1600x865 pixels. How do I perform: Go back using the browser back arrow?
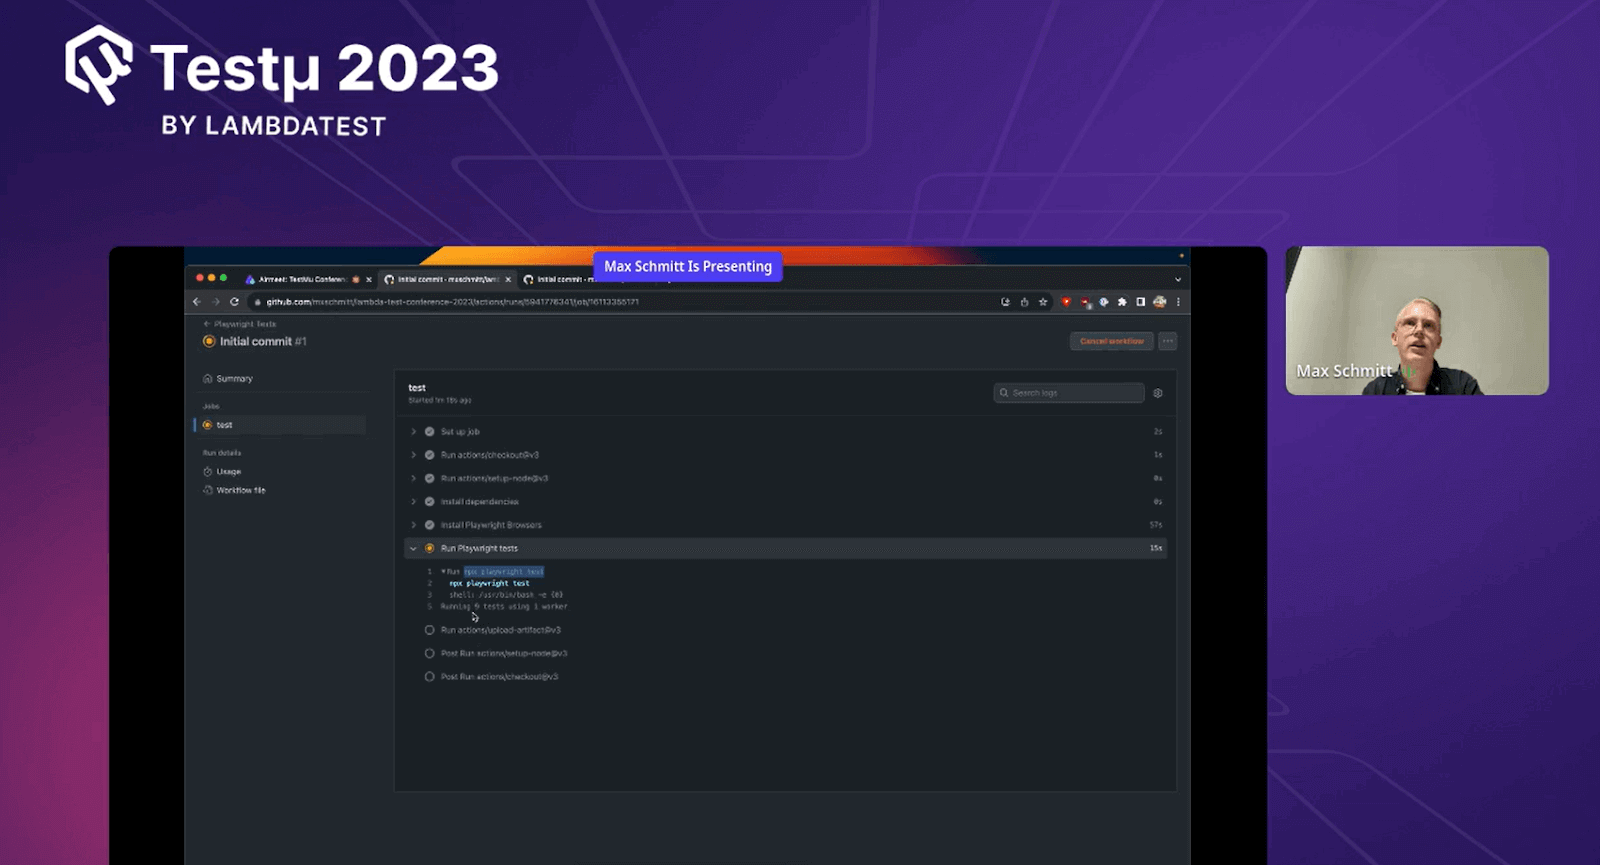tap(197, 302)
